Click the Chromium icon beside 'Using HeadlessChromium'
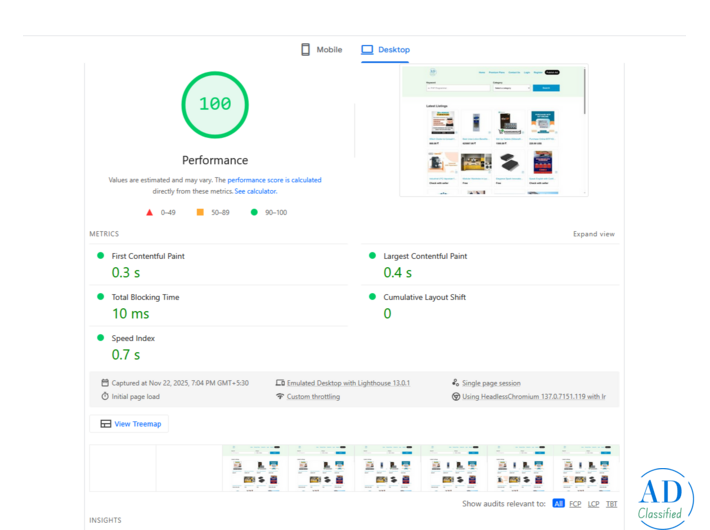The width and height of the screenshot is (710, 530). pos(456,396)
